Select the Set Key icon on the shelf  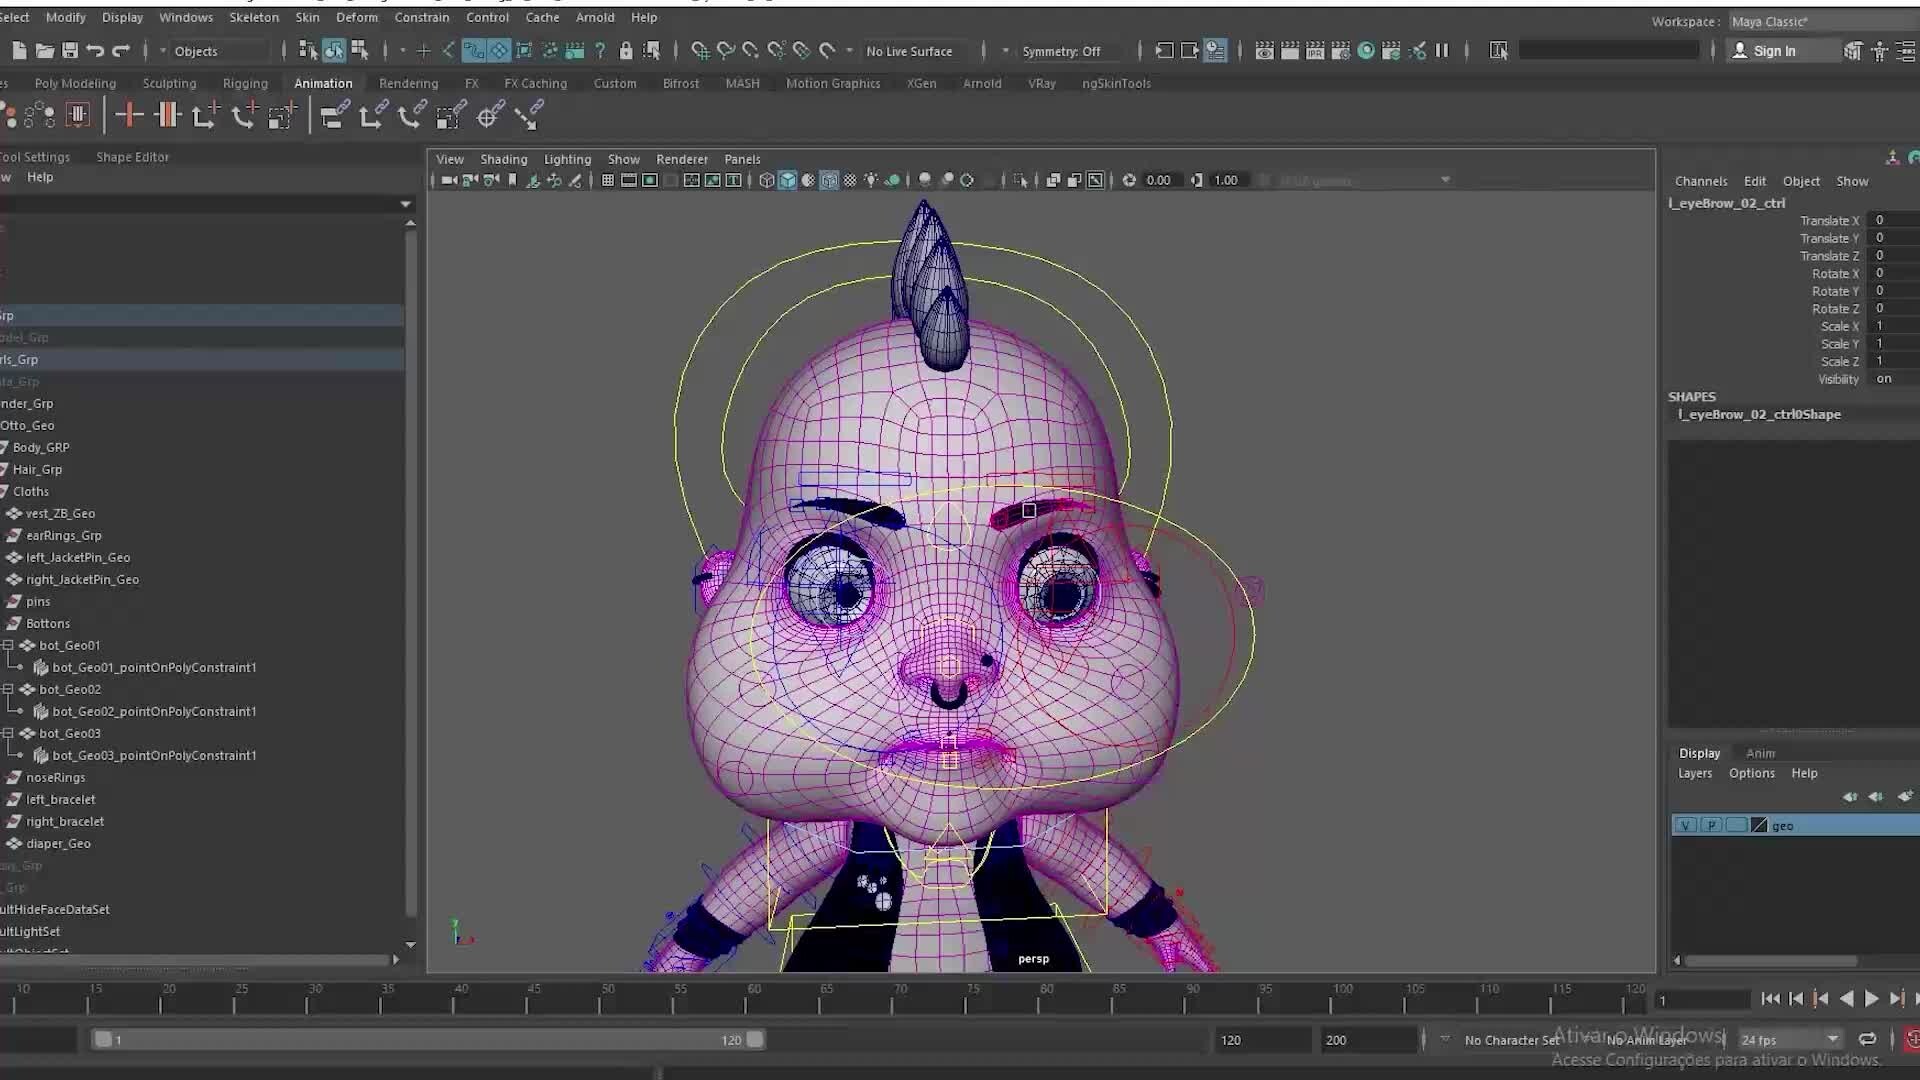(129, 114)
